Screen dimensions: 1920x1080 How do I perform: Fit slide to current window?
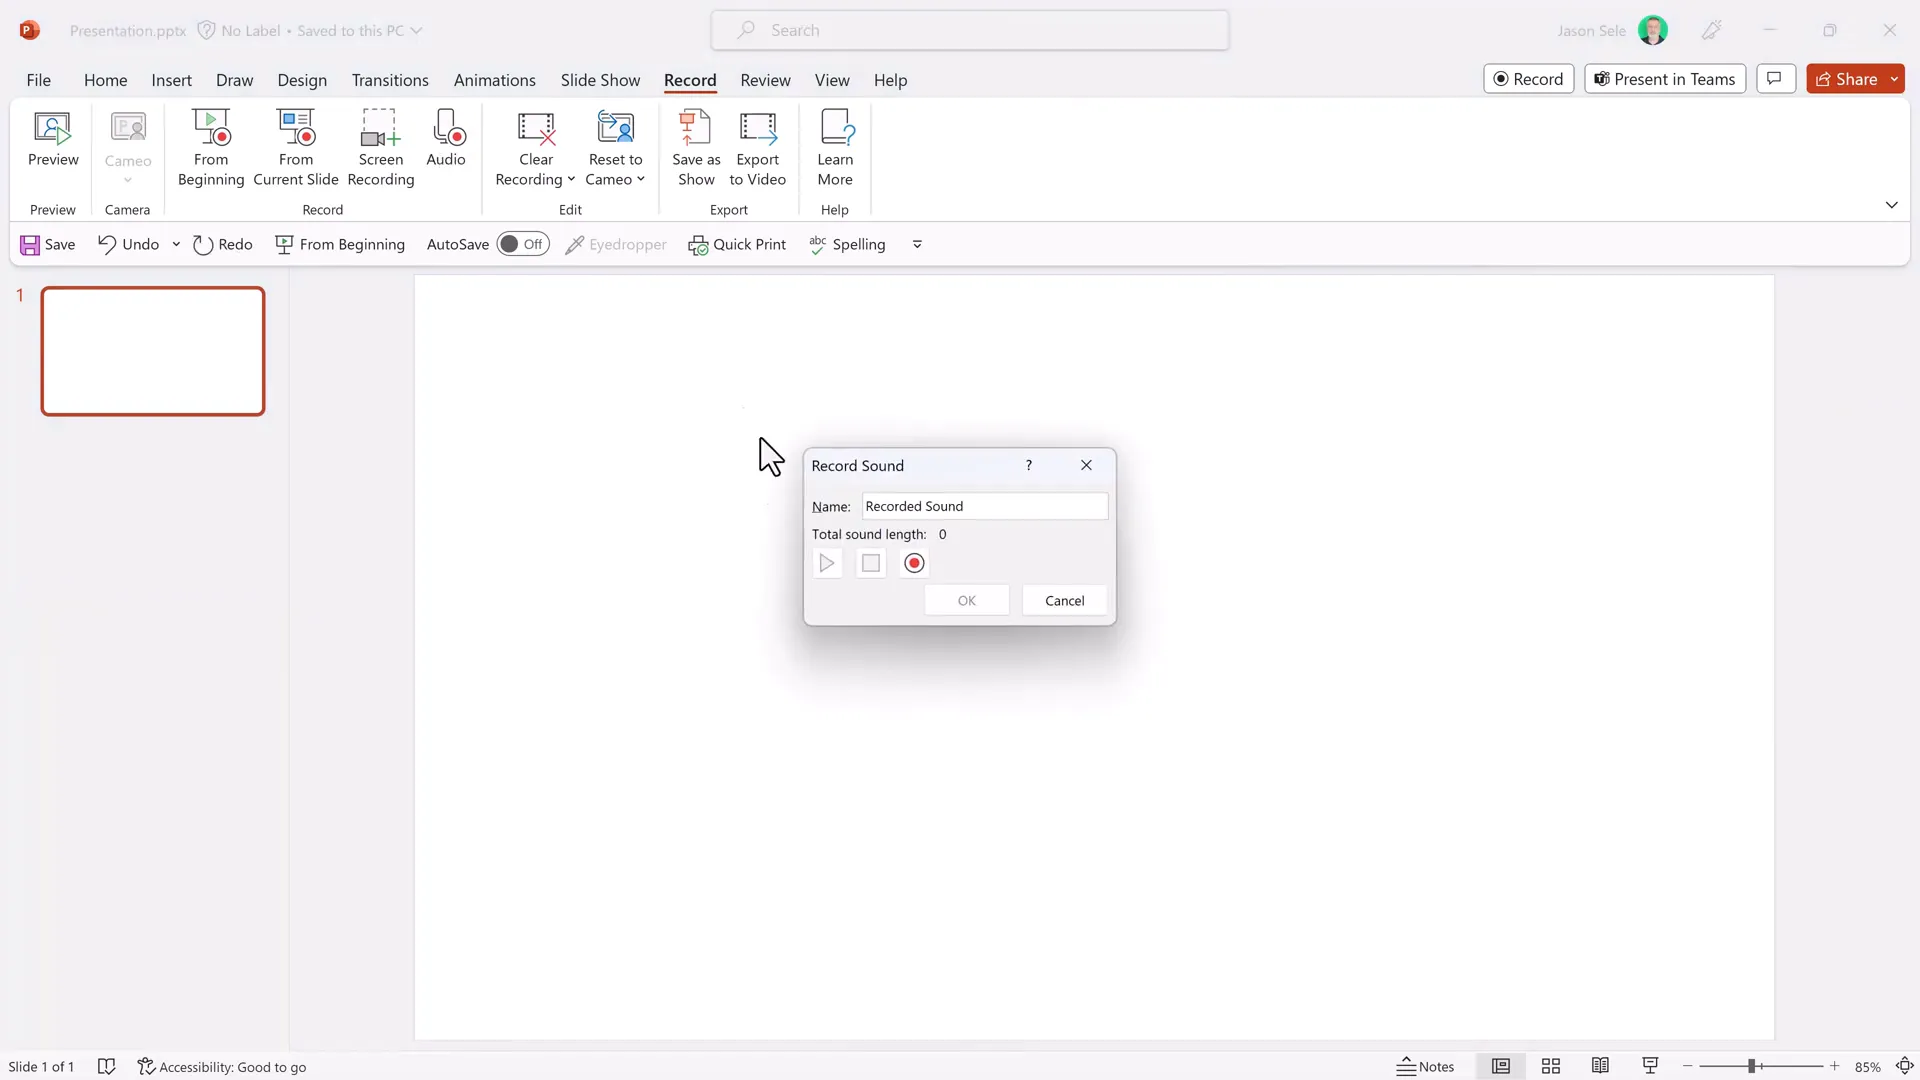pyautogui.click(x=1905, y=1067)
